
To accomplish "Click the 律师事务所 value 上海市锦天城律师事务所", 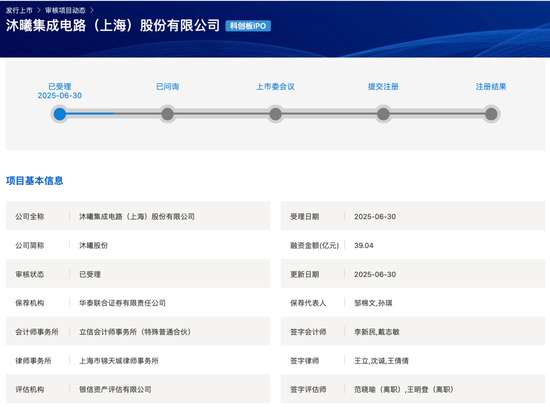I will click(x=119, y=361).
